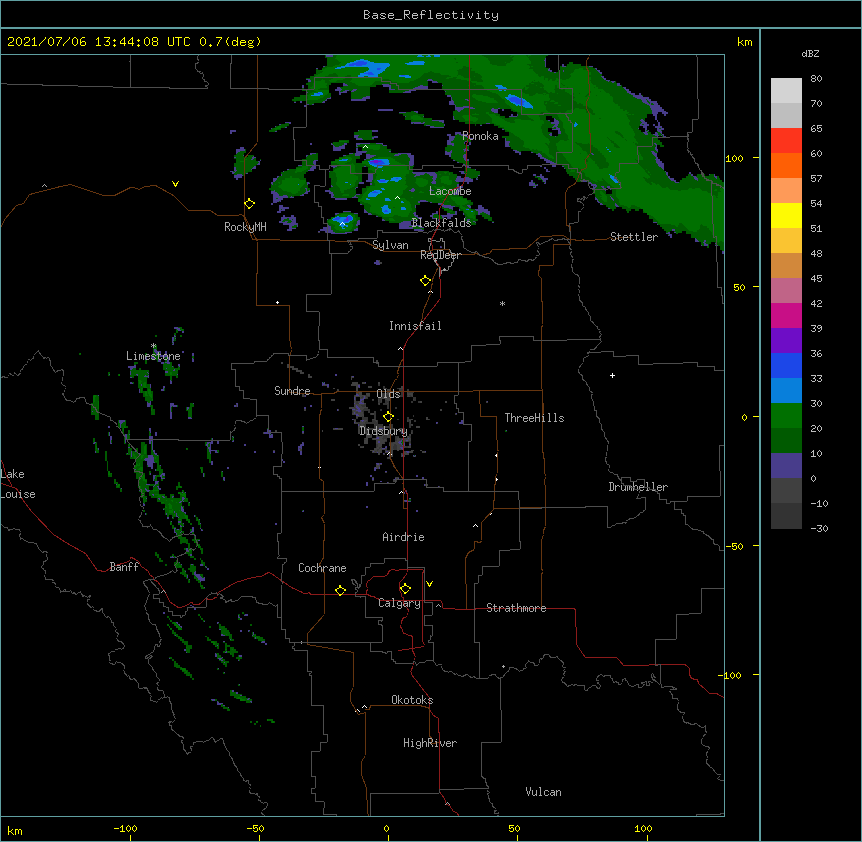Select the 80 value in dBZ legend

[816, 79]
